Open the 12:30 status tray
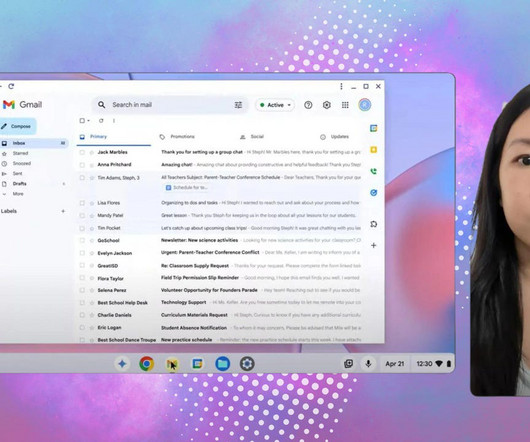This screenshot has width=530, height=442. (x=434, y=364)
